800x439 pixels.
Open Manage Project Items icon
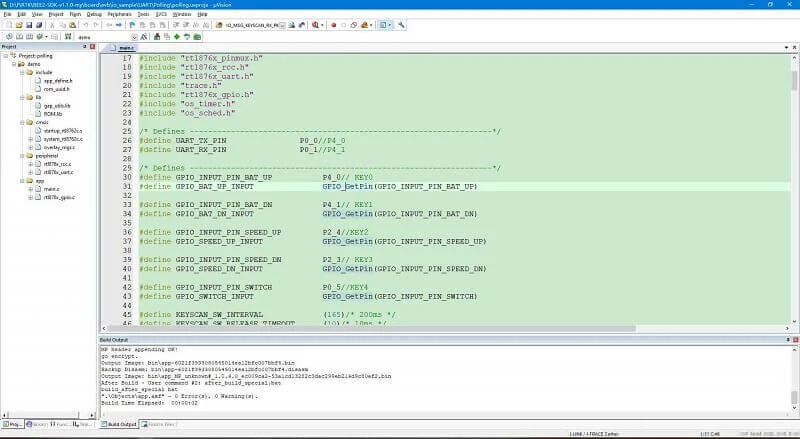(157, 37)
